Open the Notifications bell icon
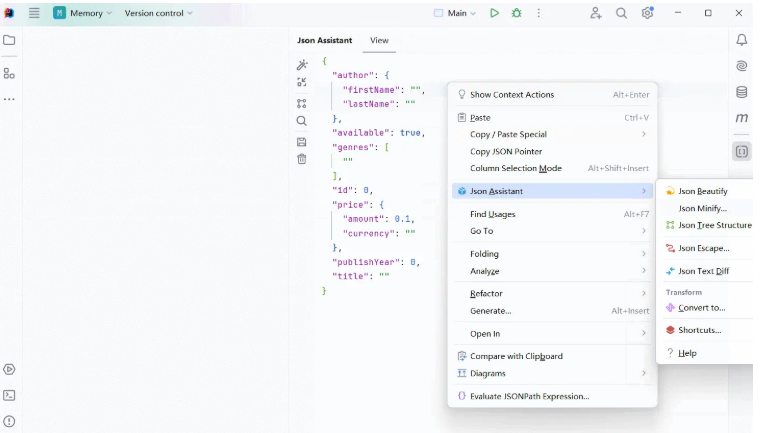The image size is (761, 433). pyautogui.click(x=742, y=40)
